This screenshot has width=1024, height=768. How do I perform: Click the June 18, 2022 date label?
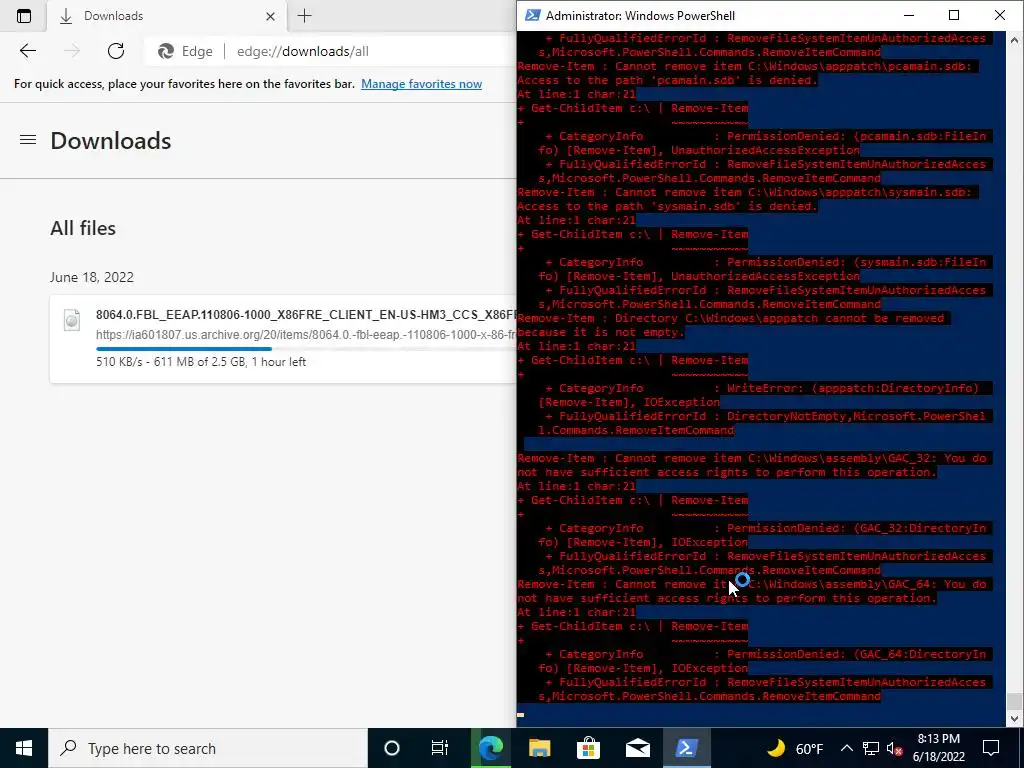[92, 277]
